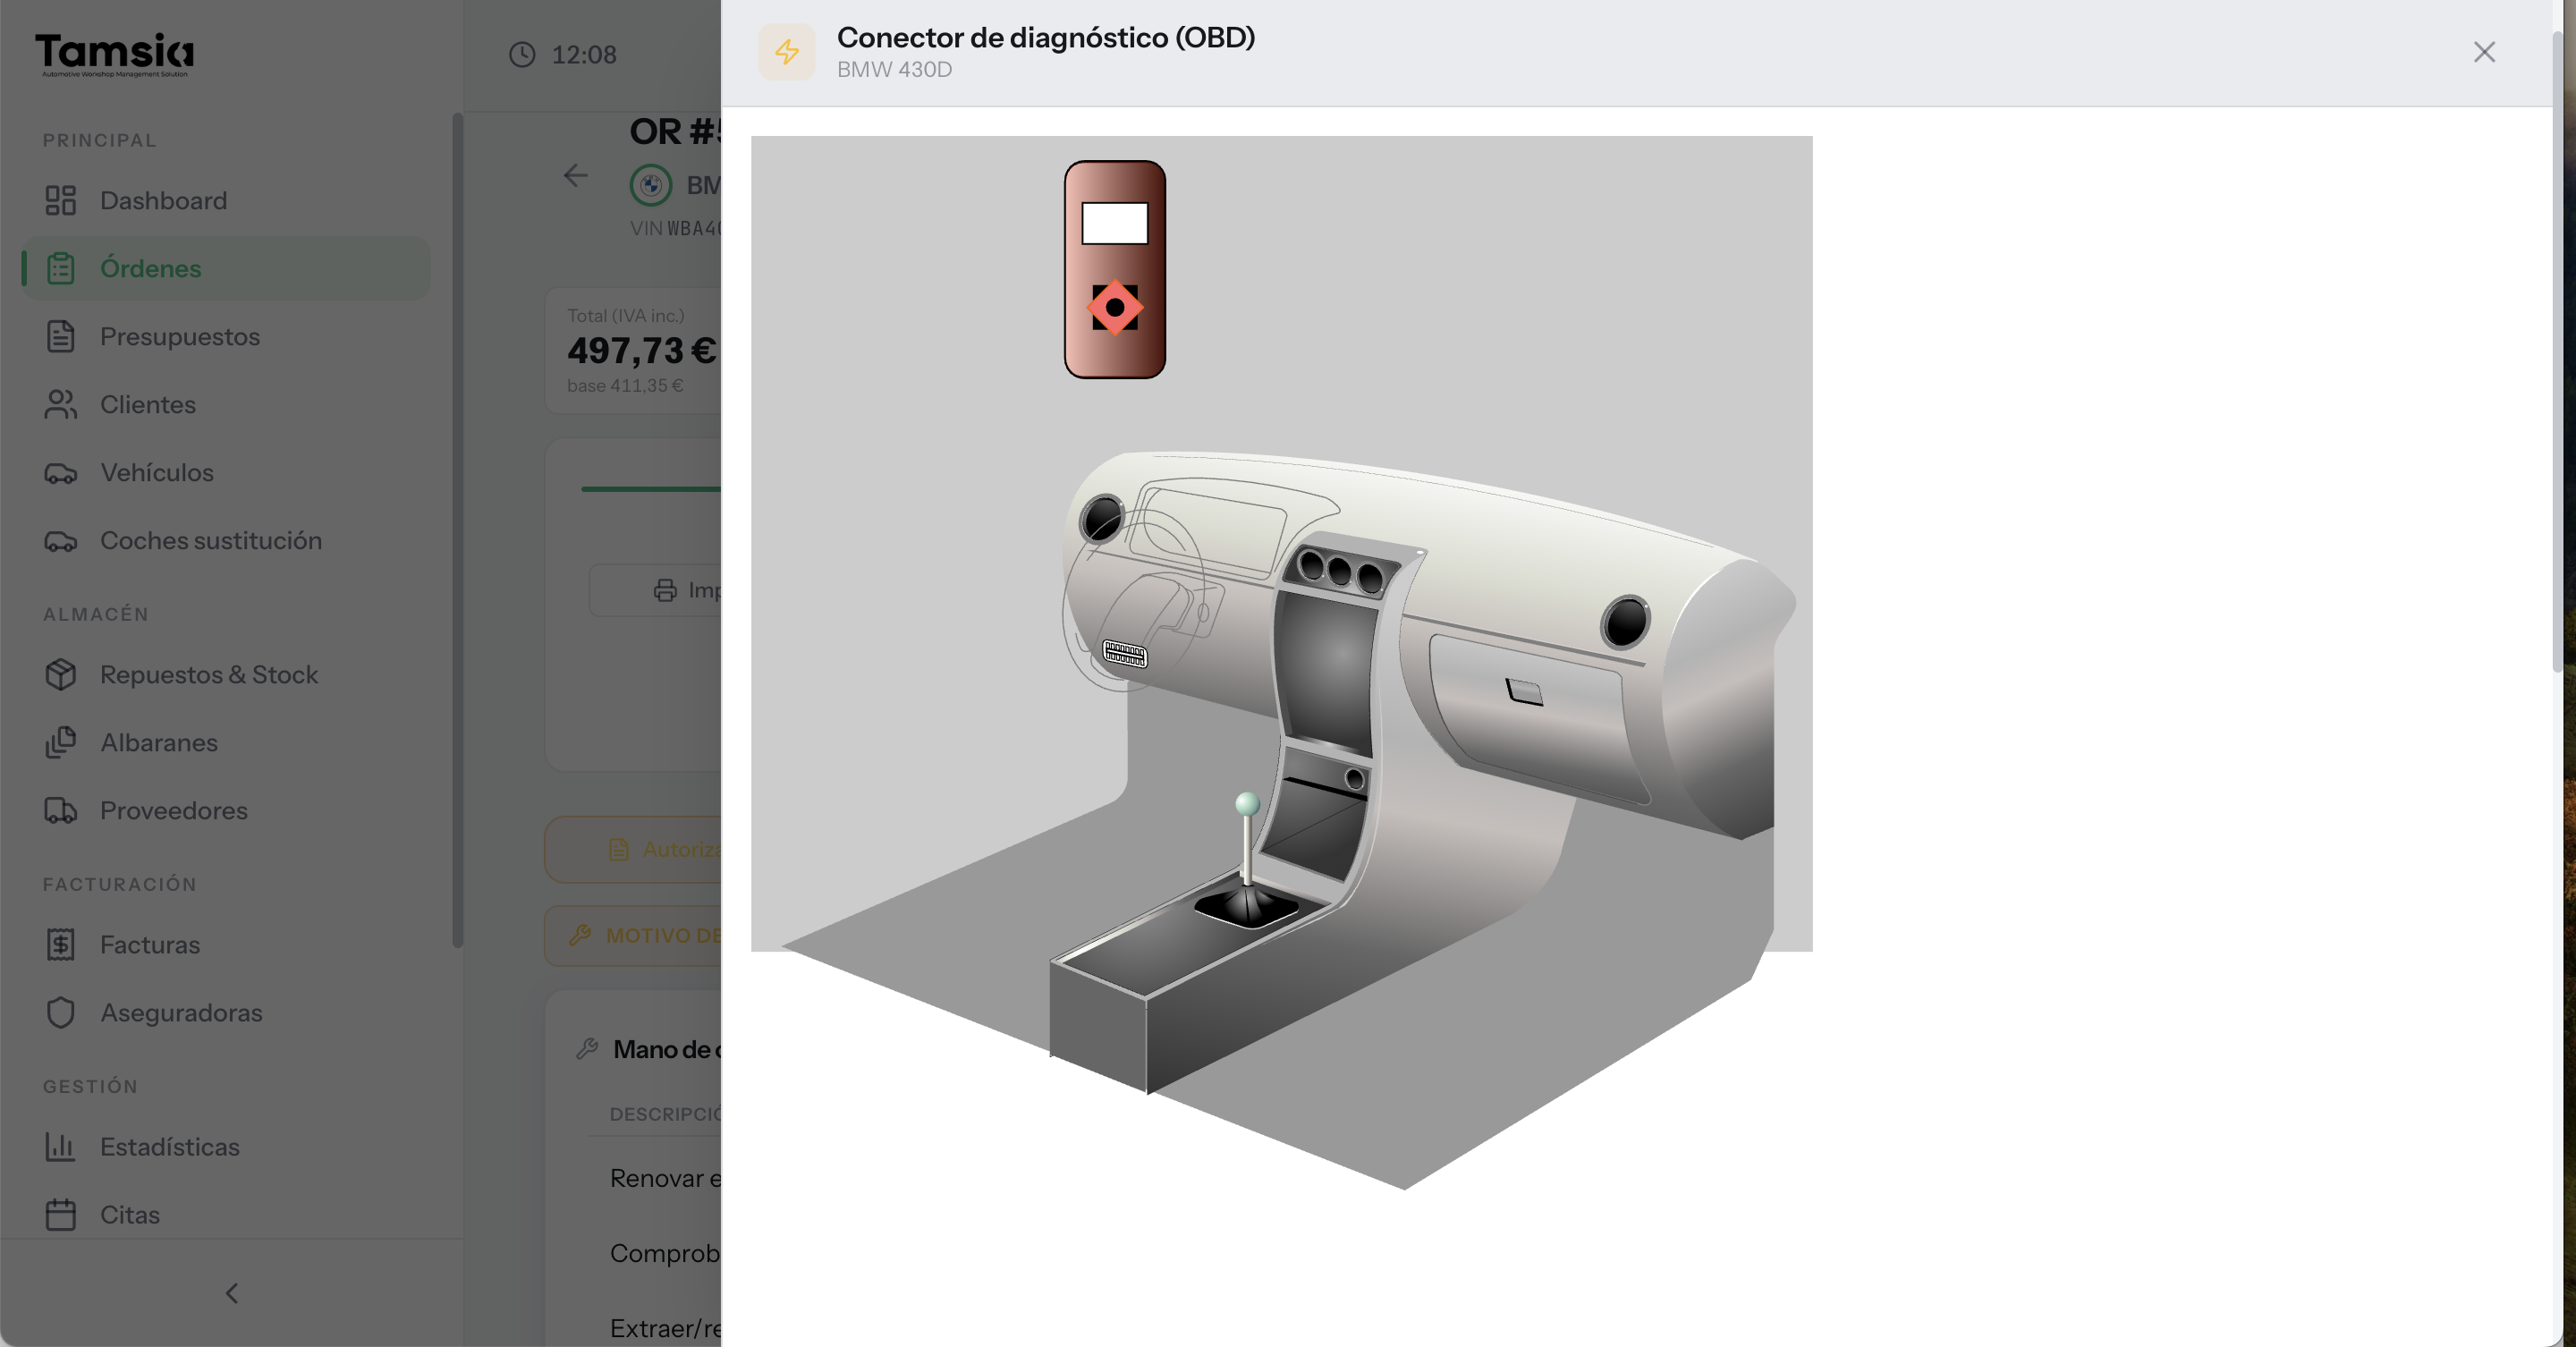Click the 'Comprob' labor row
This screenshot has height=1347, width=2576.
[655, 1253]
